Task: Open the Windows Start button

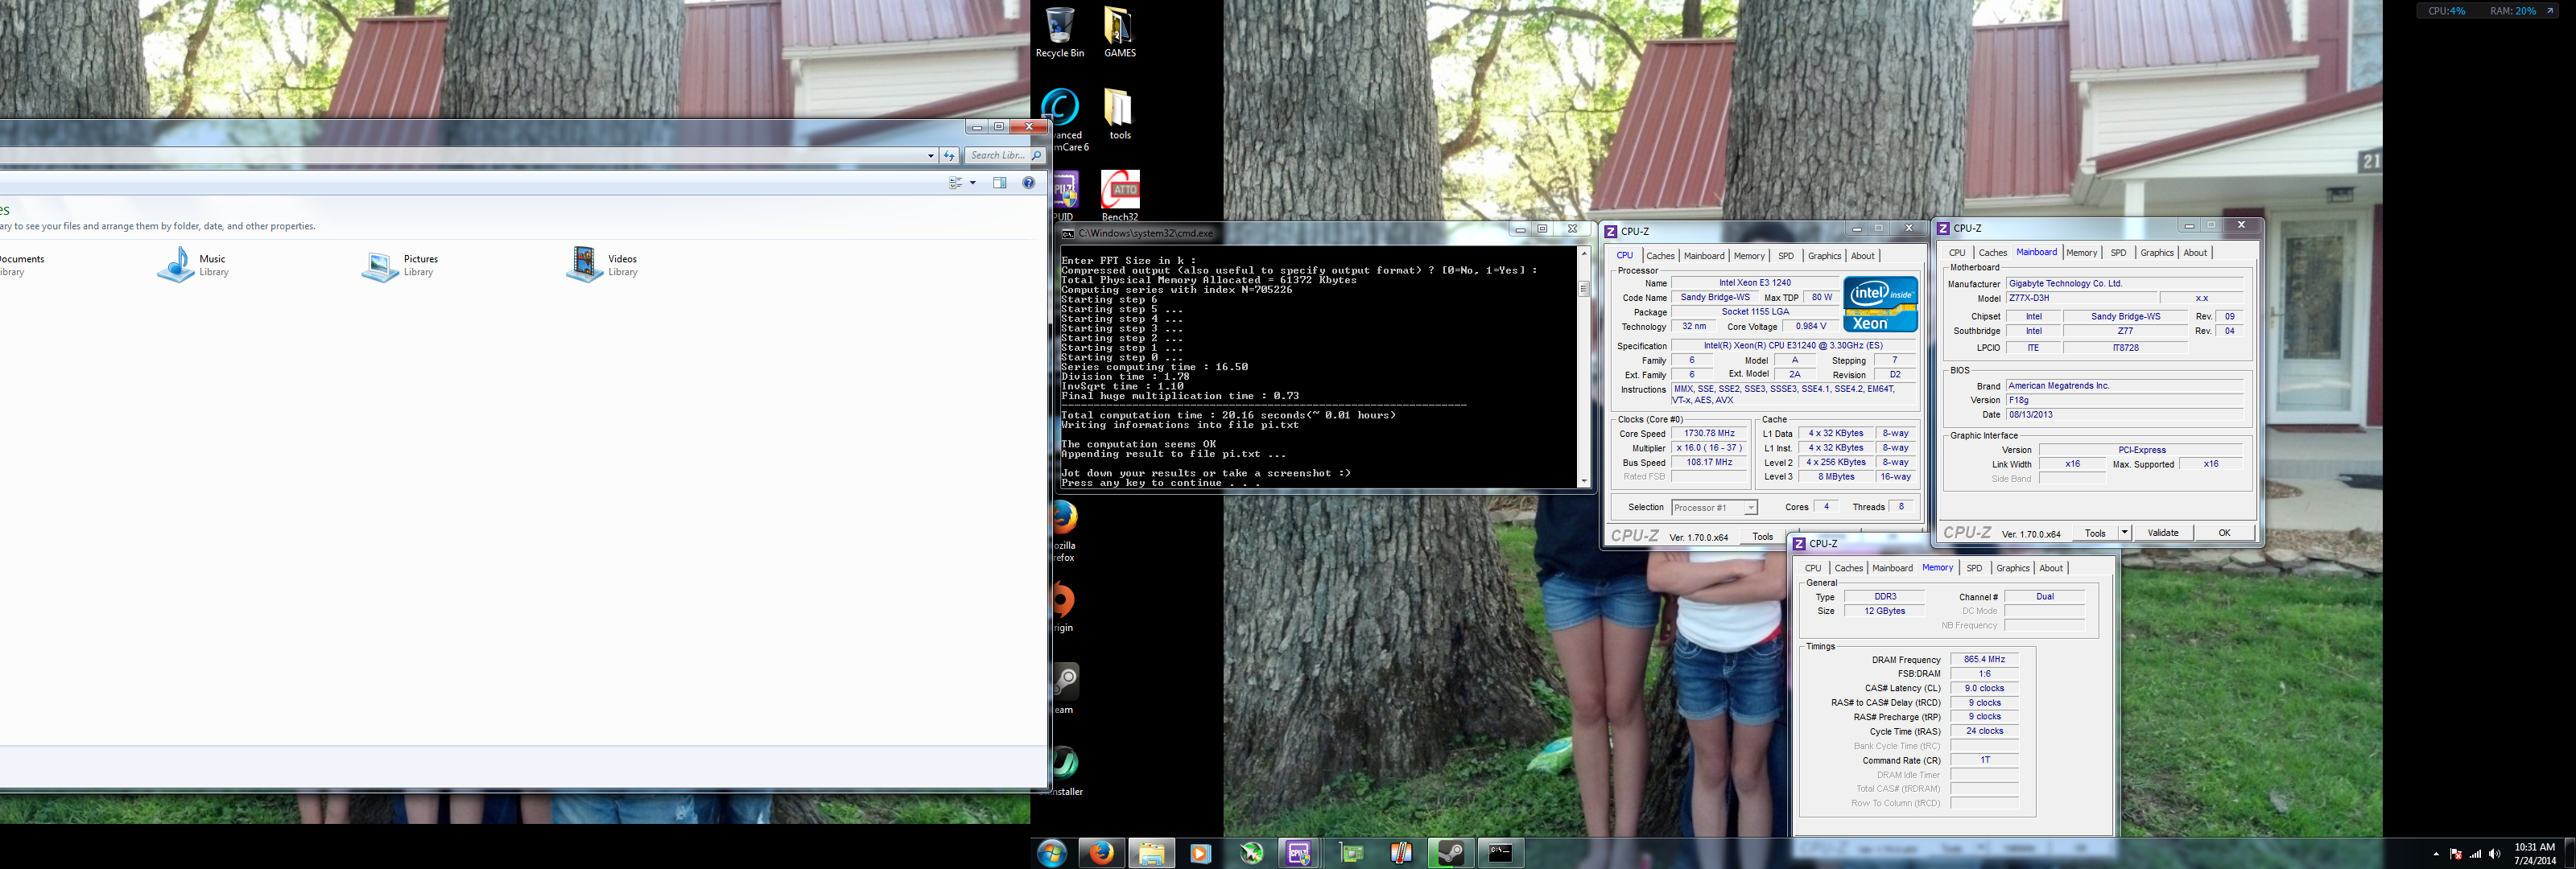Action: 1052,853
